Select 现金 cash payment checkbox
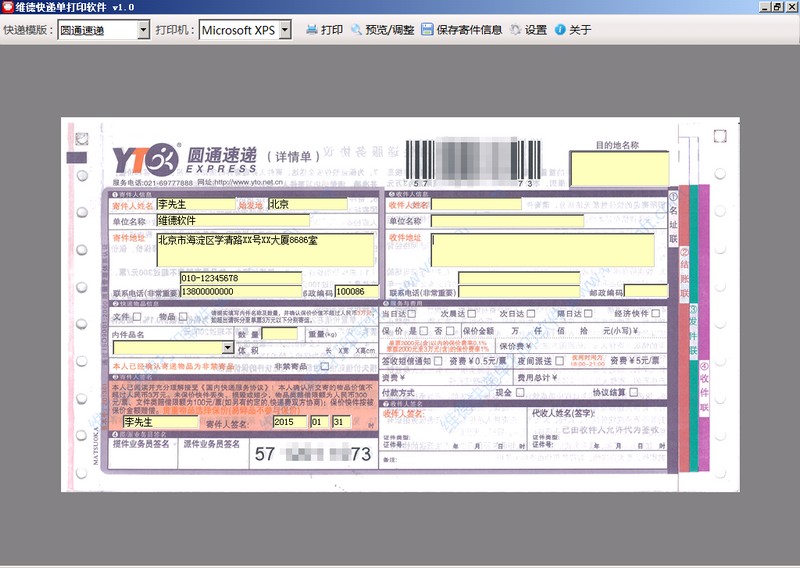The height and width of the screenshot is (568, 800). [x=519, y=392]
